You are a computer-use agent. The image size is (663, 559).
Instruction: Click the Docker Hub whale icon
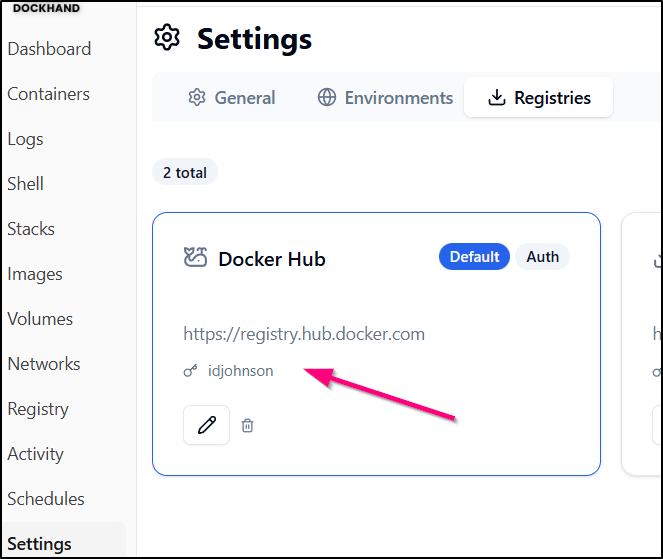click(195, 258)
